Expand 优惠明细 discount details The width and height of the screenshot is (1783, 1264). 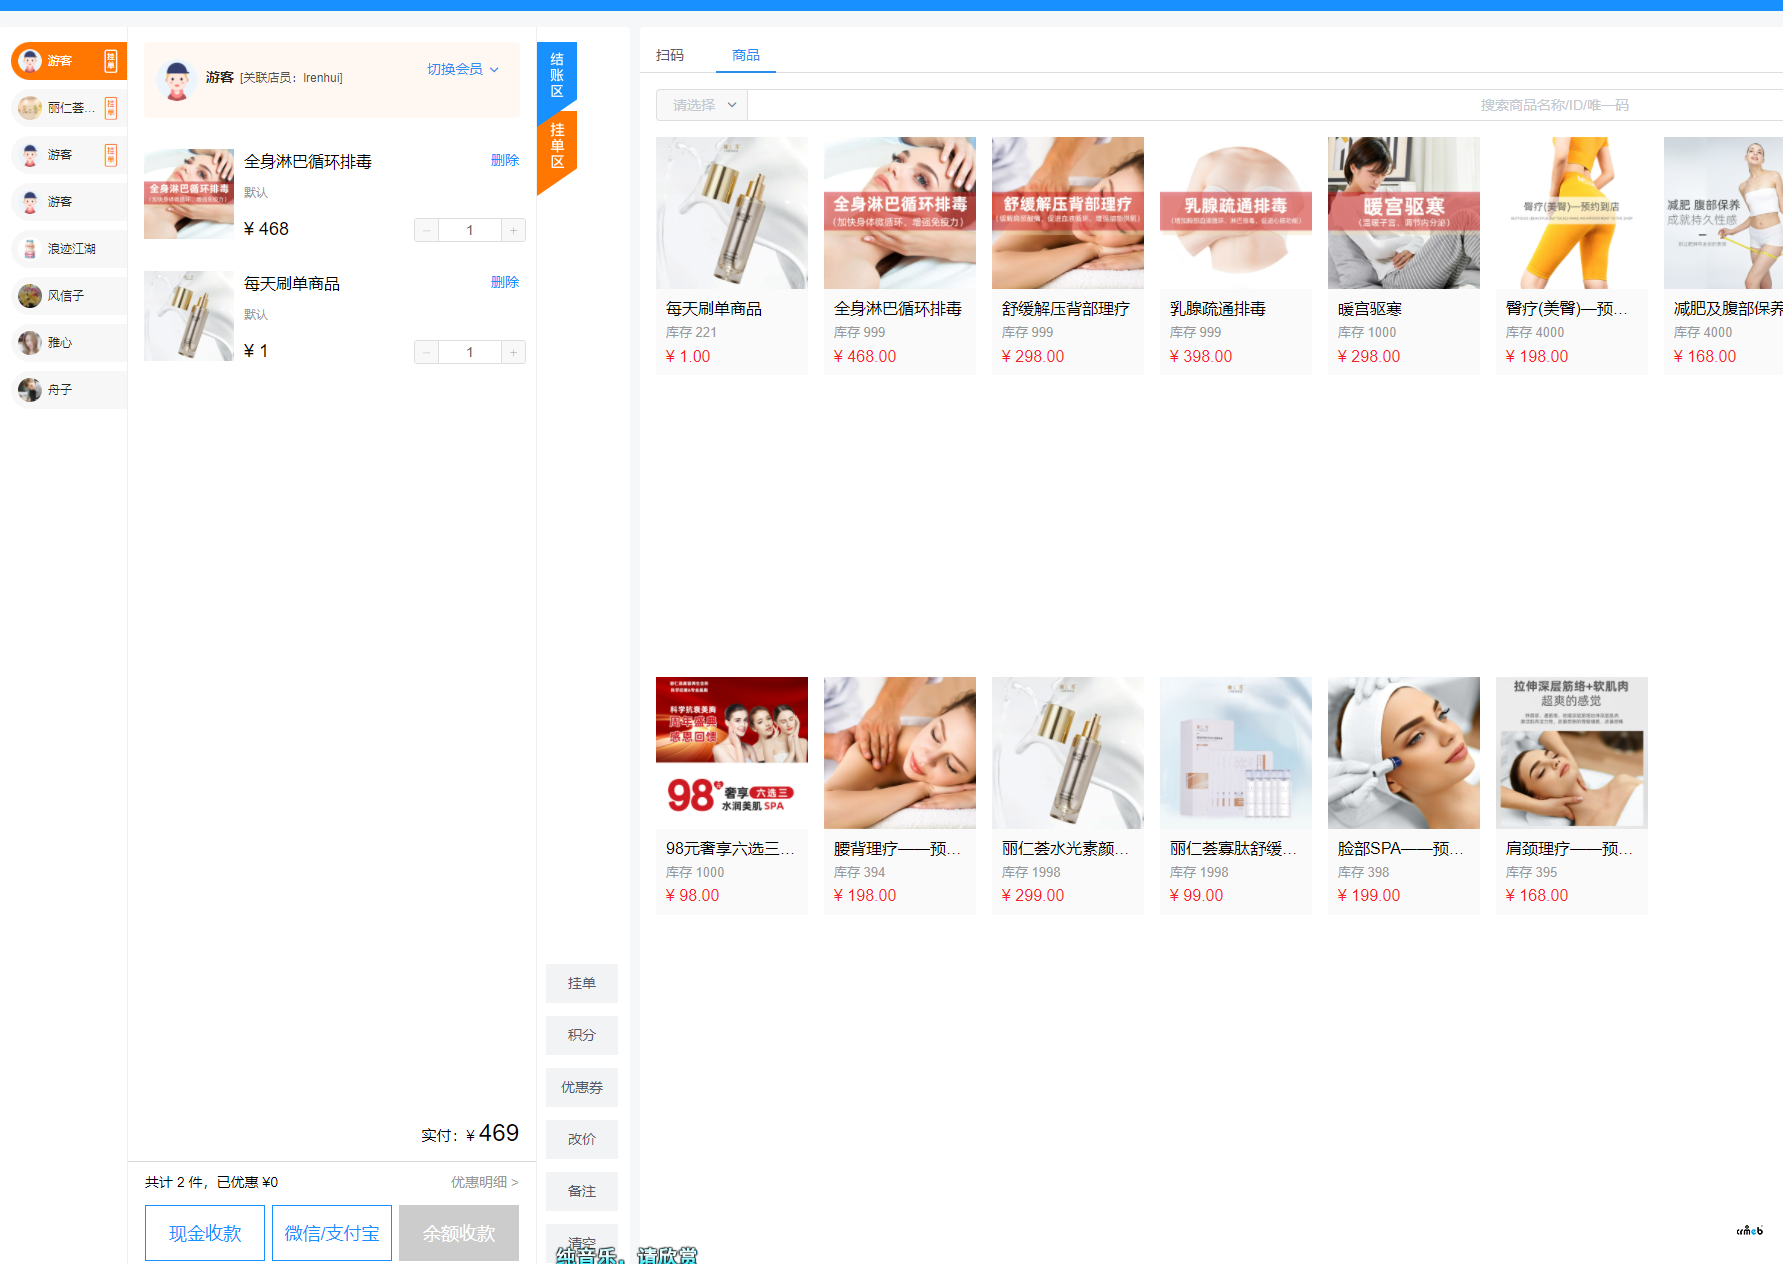point(484,1182)
